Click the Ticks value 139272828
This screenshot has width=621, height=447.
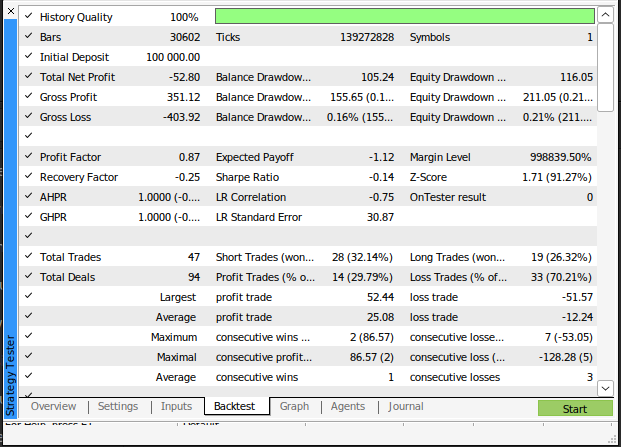[x=367, y=37]
